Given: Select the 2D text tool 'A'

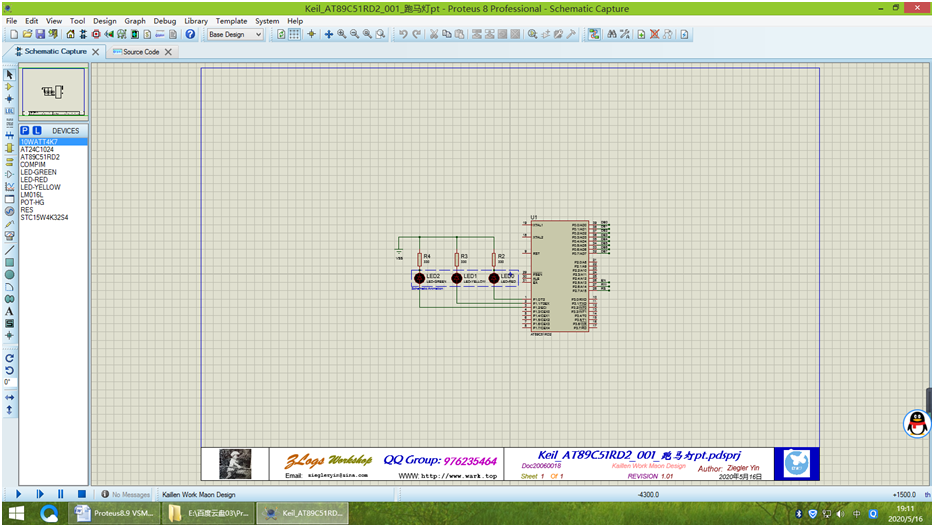Looking at the screenshot, I should pos(10,311).
